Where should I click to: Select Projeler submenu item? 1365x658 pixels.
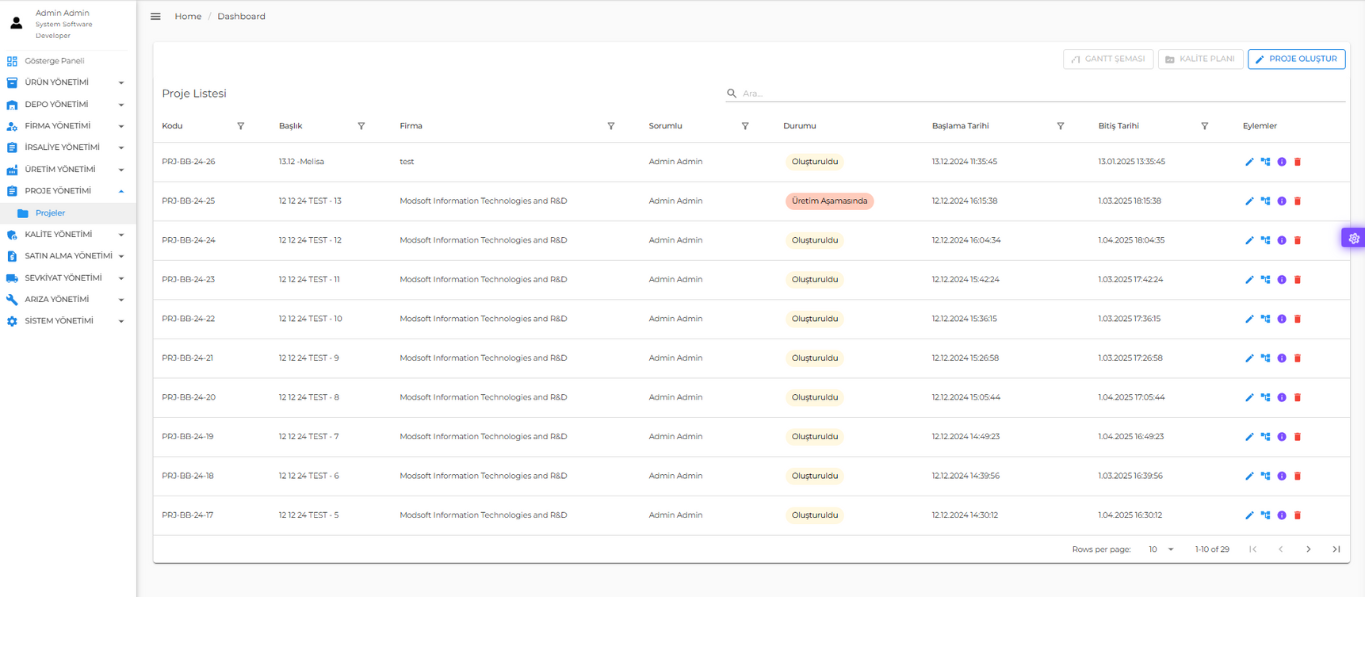[68, 213]
